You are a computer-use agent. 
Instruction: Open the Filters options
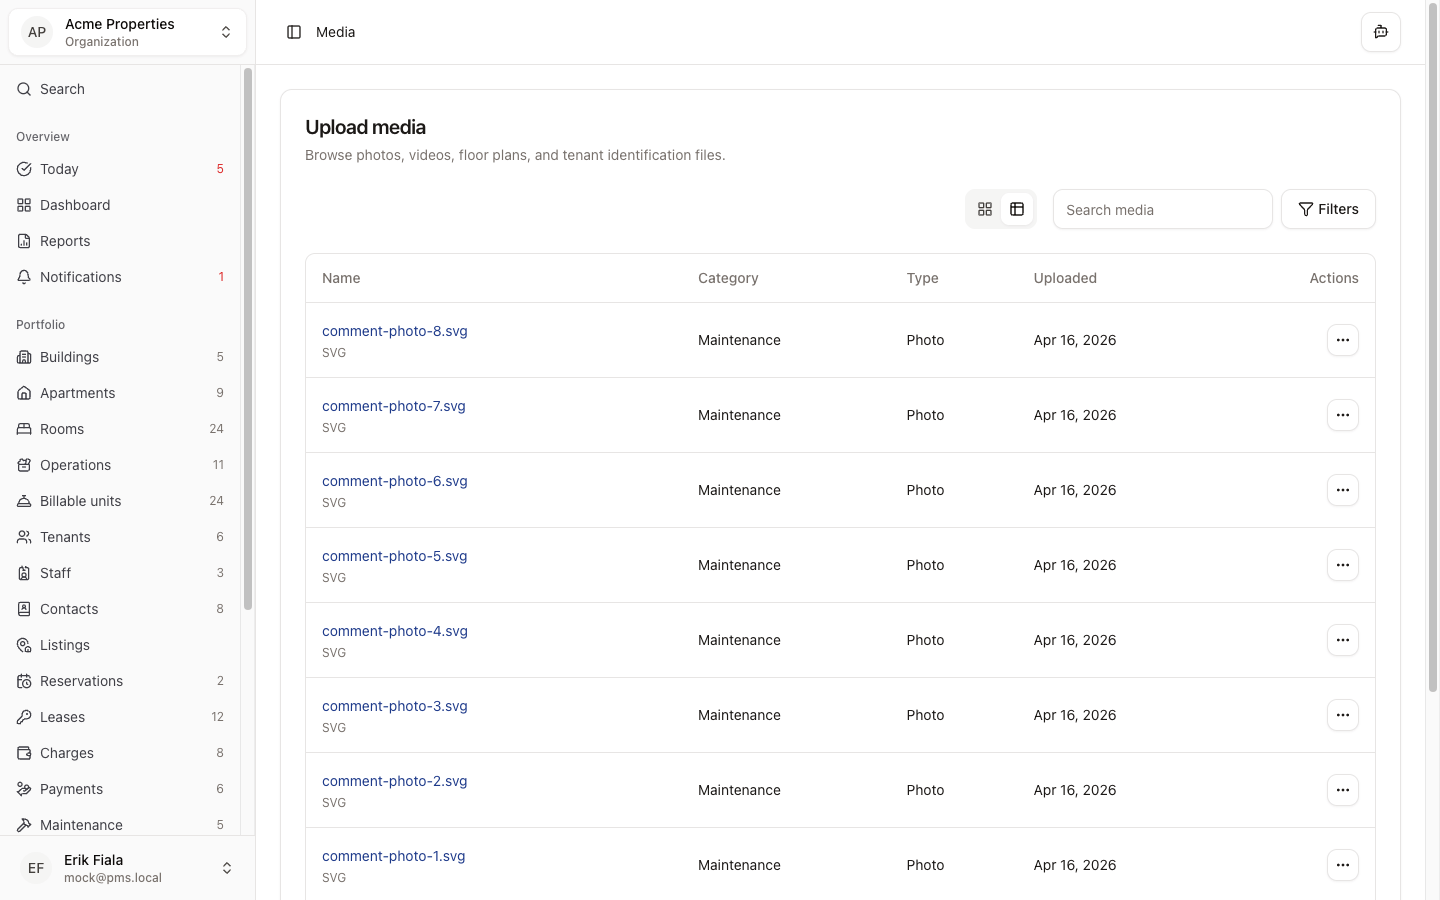1327,209
